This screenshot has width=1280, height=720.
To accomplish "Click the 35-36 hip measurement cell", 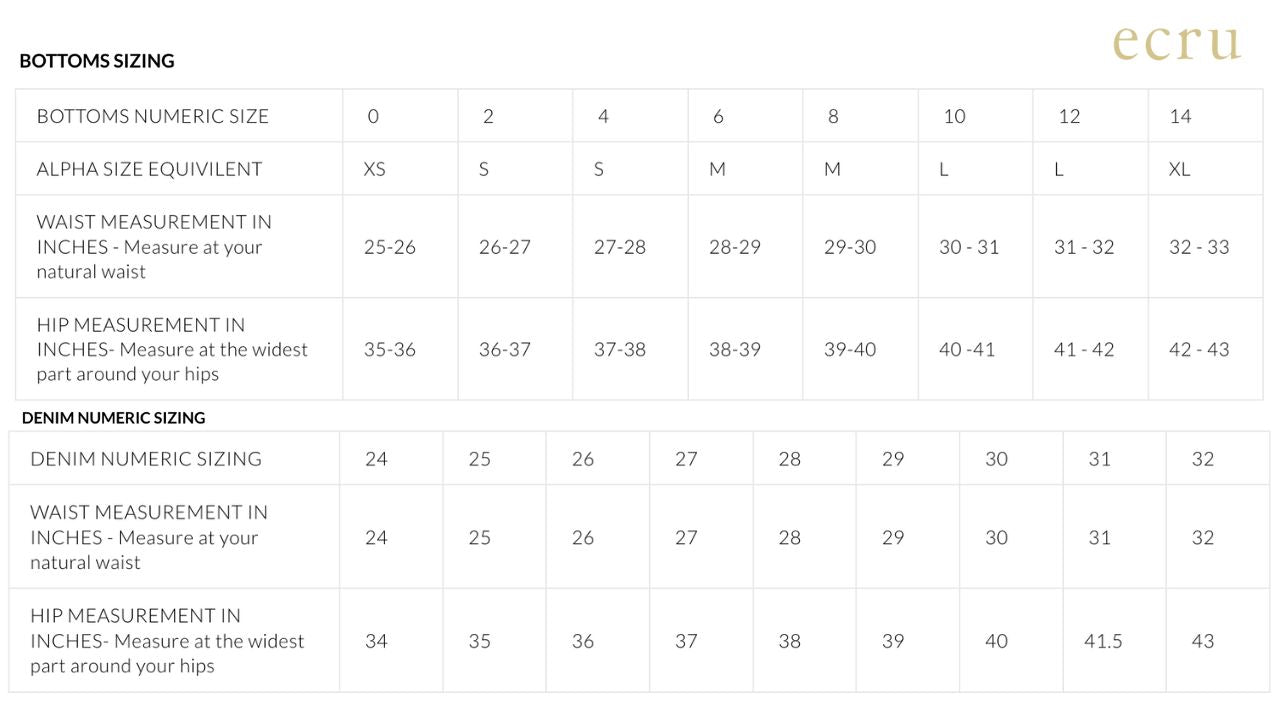I will click(x=390, y=349).
